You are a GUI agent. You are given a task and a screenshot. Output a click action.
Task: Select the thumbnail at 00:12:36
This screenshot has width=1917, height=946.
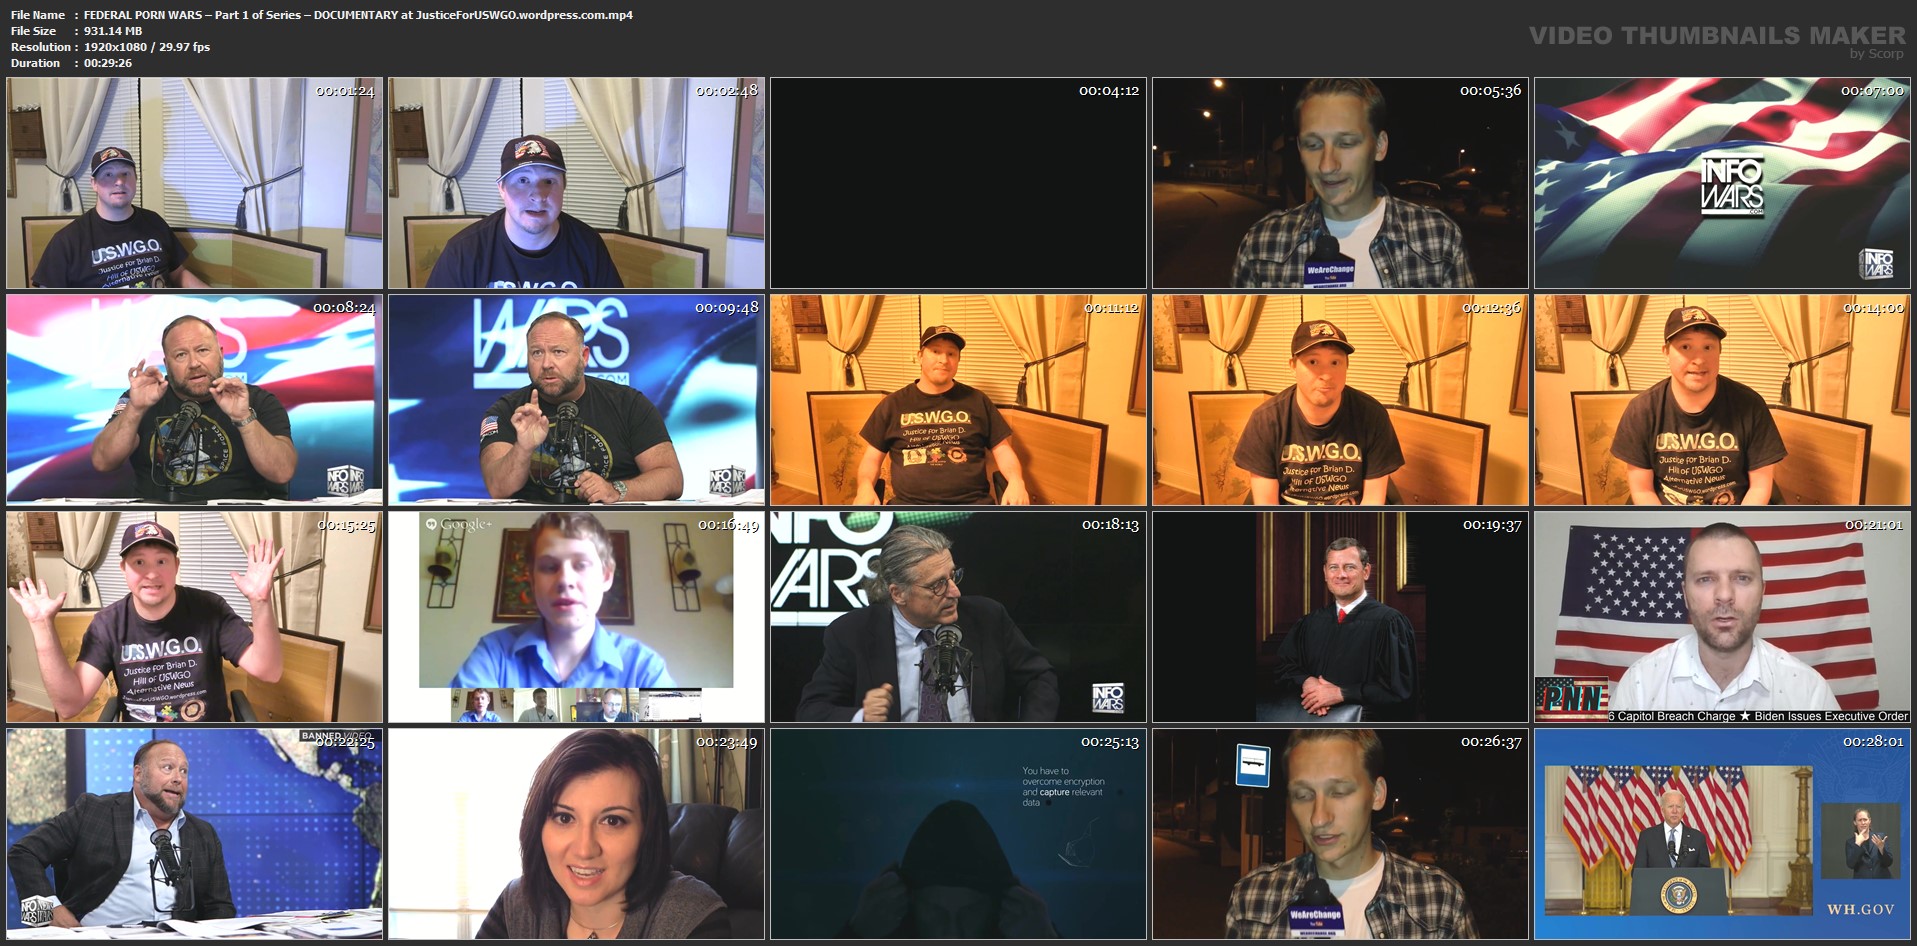pyautogui.click(x=1340, y=400)
